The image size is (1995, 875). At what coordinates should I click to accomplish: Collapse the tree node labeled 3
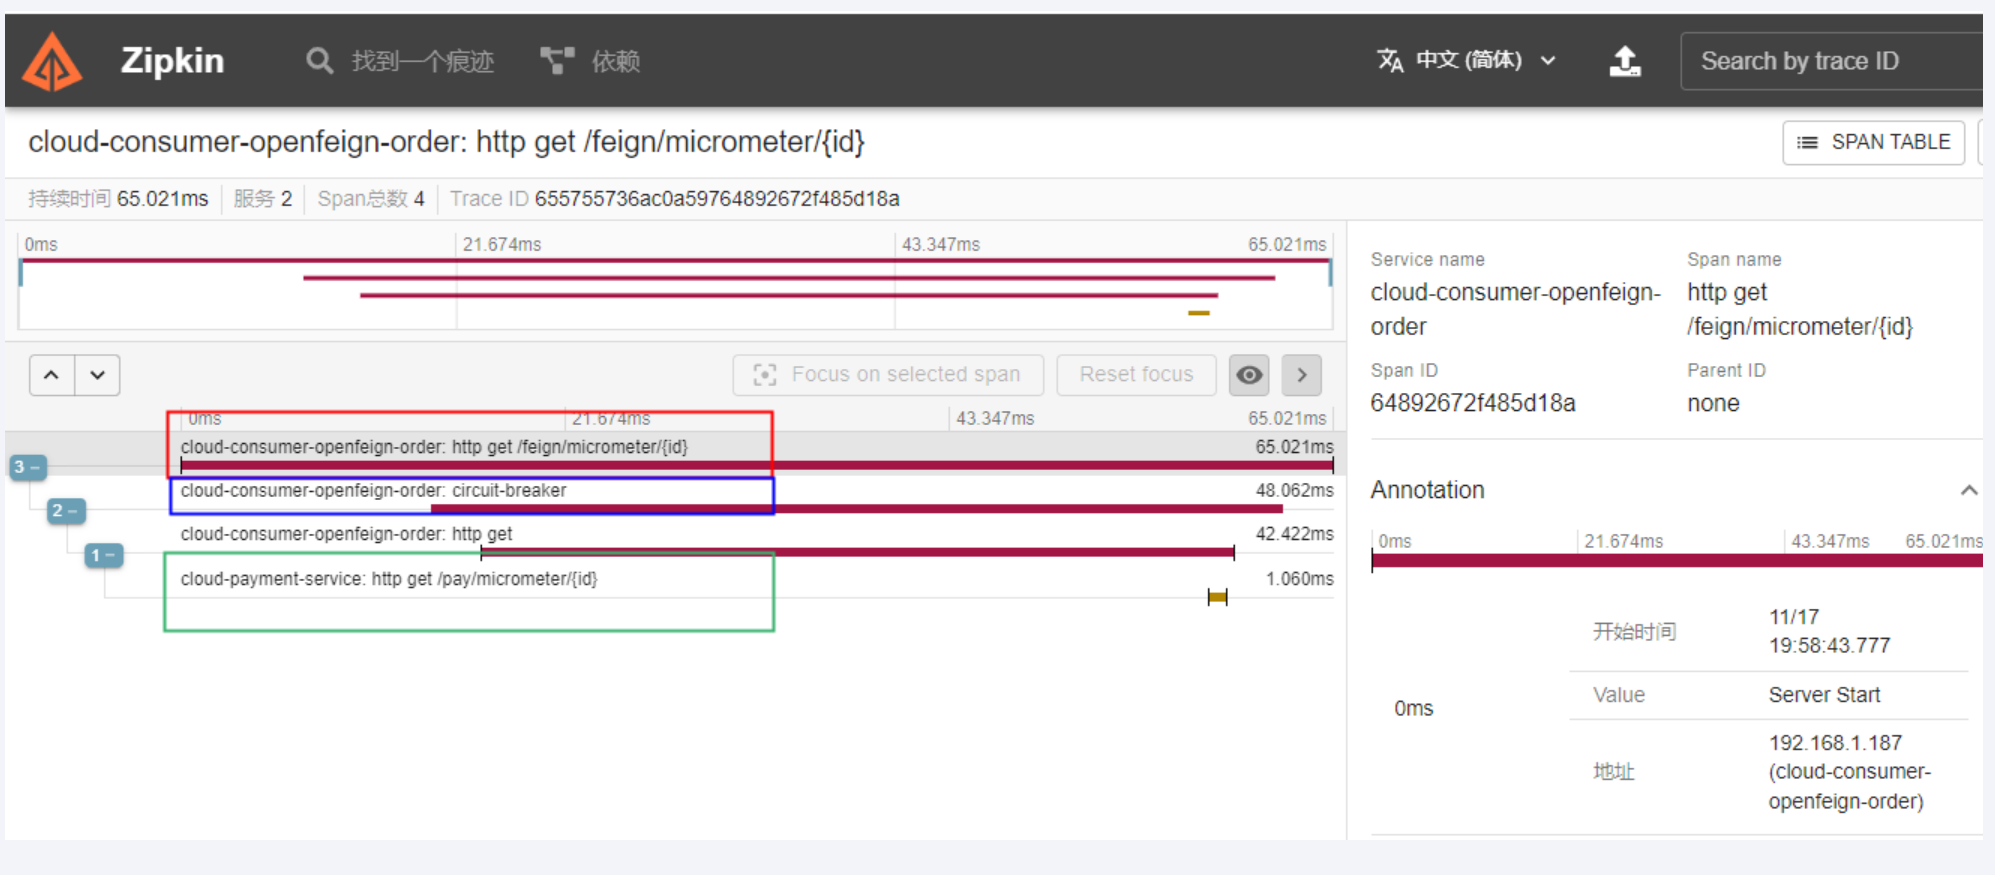coord(28,467)
